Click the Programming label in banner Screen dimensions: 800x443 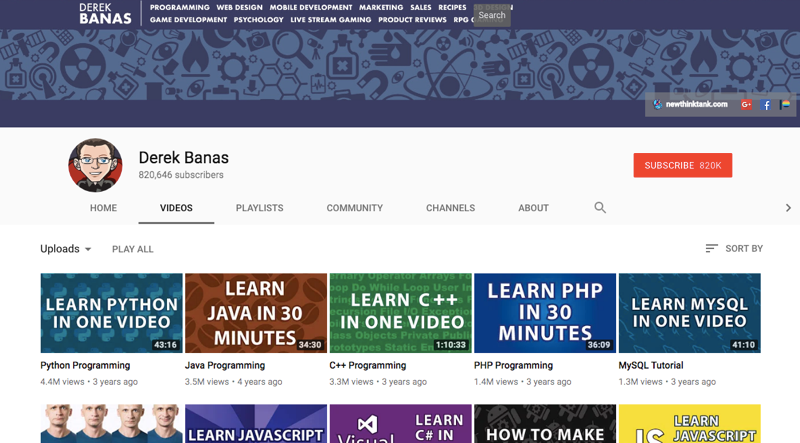pos(180,8)
